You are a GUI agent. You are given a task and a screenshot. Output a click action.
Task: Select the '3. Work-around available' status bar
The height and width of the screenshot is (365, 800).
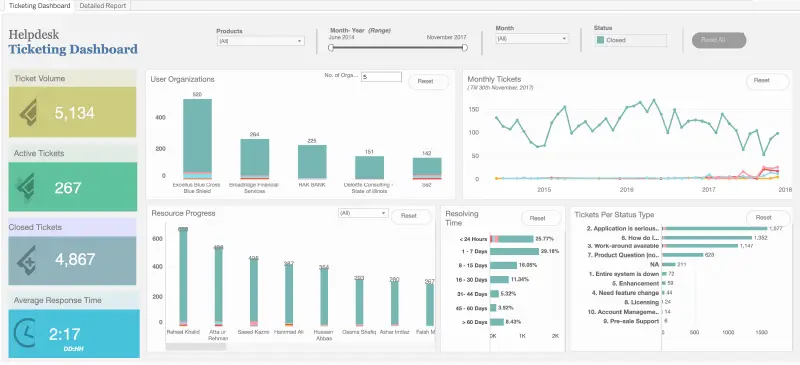(700, 246)
